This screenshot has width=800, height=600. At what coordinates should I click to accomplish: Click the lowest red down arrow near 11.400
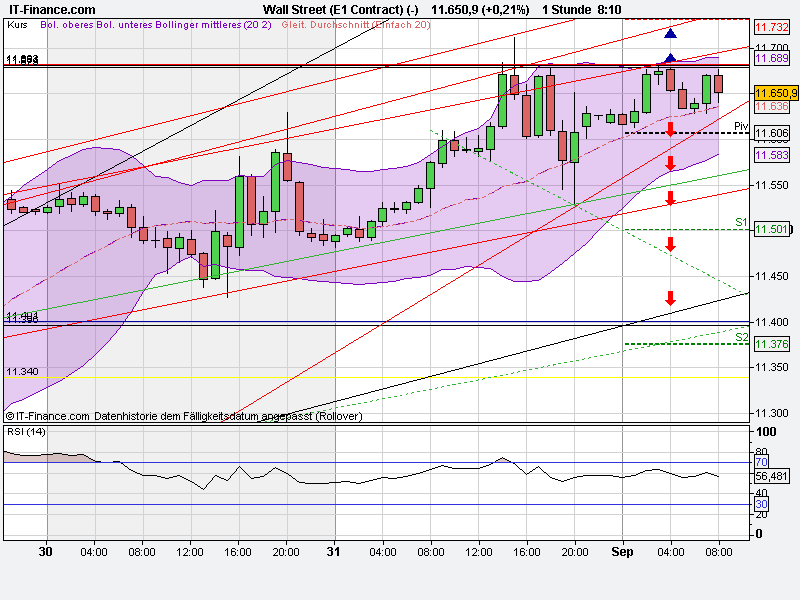coord(668,297)
